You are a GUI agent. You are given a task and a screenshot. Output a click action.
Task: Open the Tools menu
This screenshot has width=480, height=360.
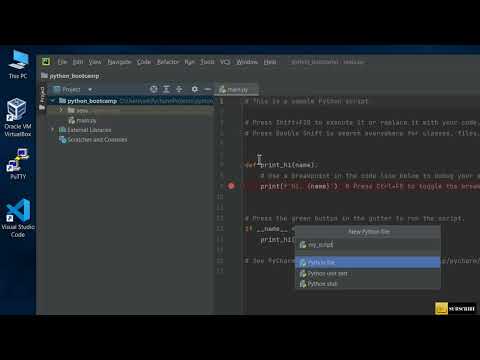click(x=207, y=62)
